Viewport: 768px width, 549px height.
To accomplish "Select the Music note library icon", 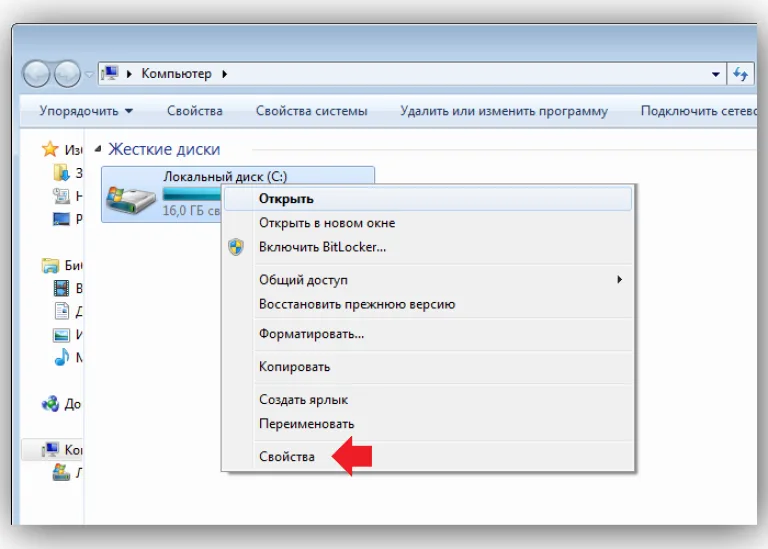I will [61, 358].
